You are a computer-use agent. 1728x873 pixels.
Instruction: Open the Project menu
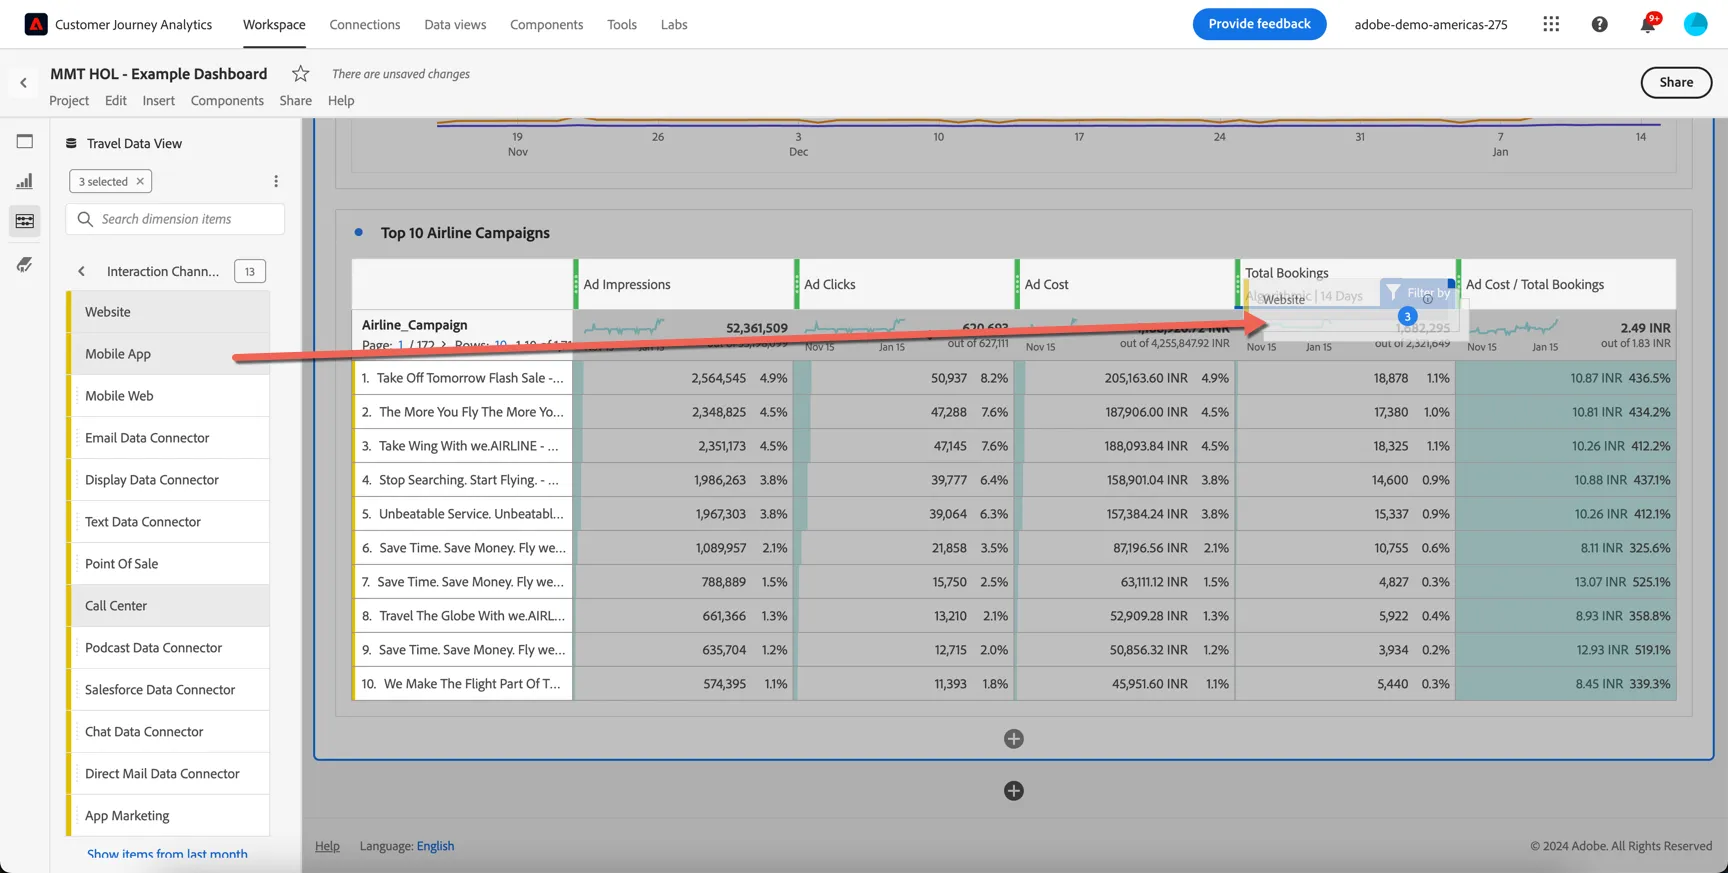(69, 100)
